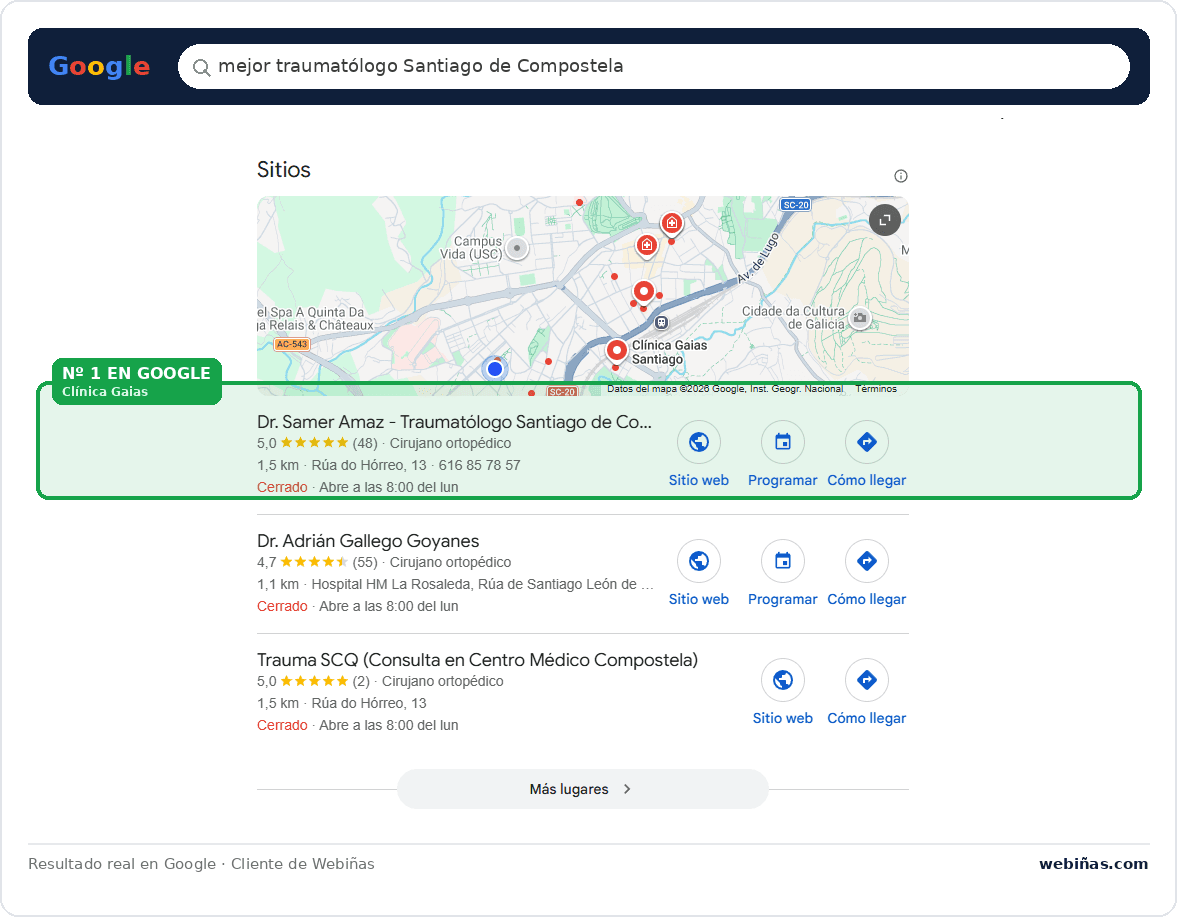Focus the search box with traumatólogo query
This screenshot has height=917, width=1177.
(653, 66)
